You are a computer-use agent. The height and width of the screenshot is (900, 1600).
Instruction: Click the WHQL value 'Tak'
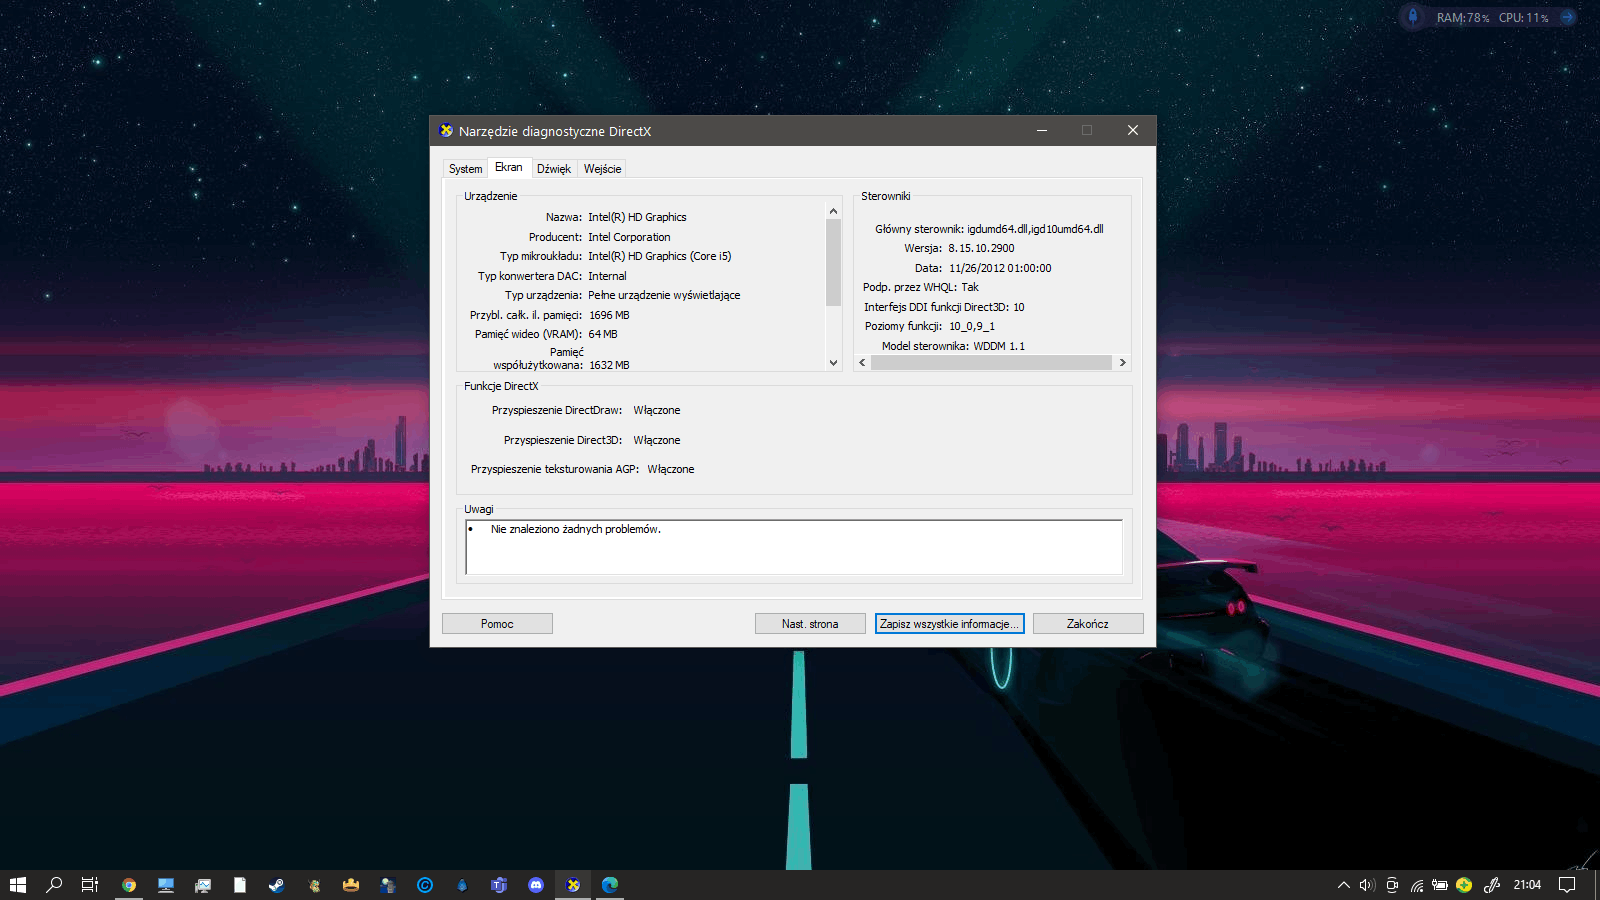click(970, 287)
